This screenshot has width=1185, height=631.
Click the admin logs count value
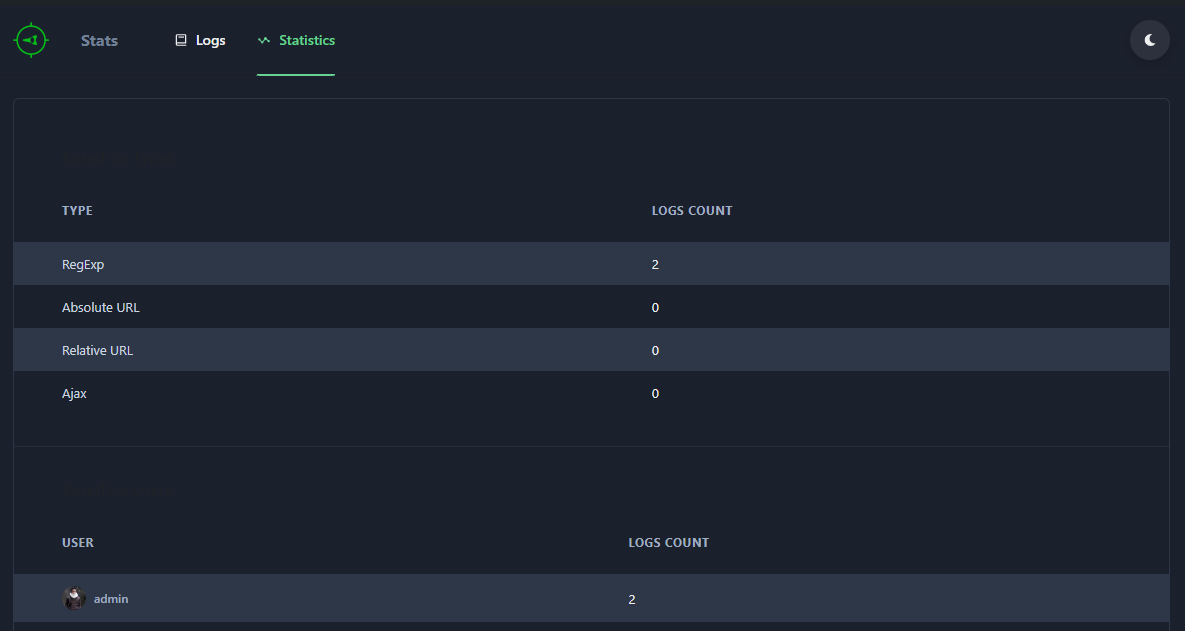[x=632, y=599]
